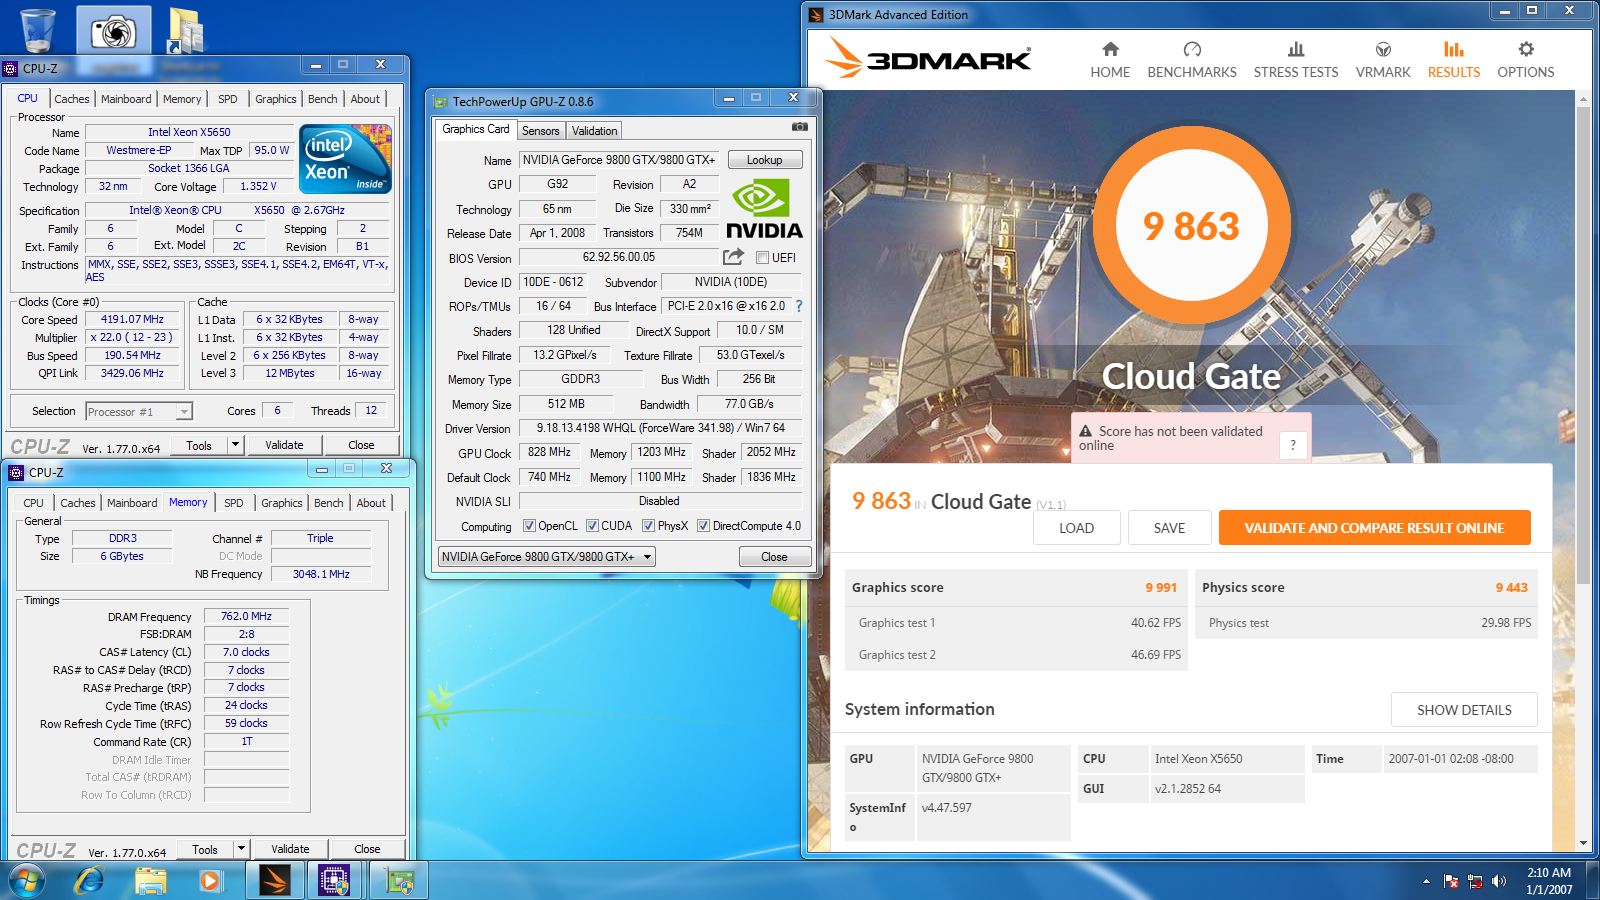Click the 9 863 score circle
This screenshot has height=900, width=1600.
(1191, 226)
